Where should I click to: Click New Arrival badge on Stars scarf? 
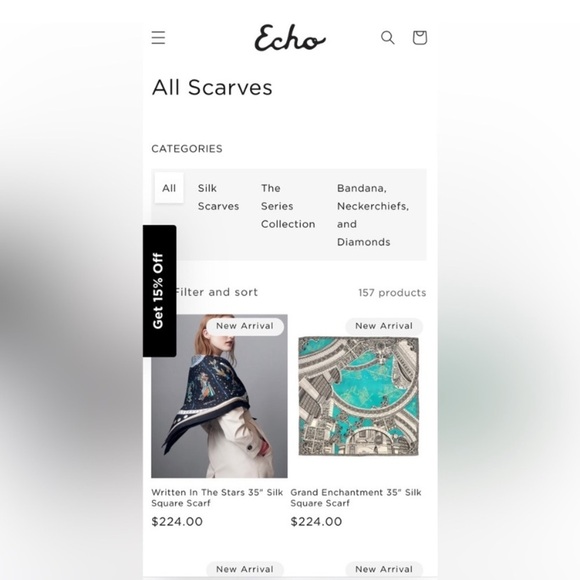tap(245, 326)
